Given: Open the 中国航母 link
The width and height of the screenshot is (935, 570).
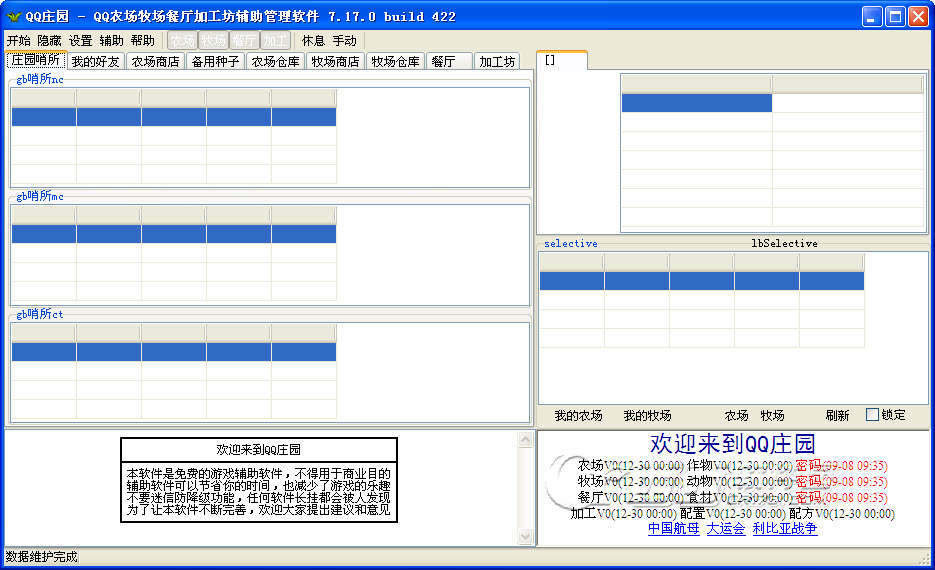Looking at the screenshot, I should click(x=673, y=528).
